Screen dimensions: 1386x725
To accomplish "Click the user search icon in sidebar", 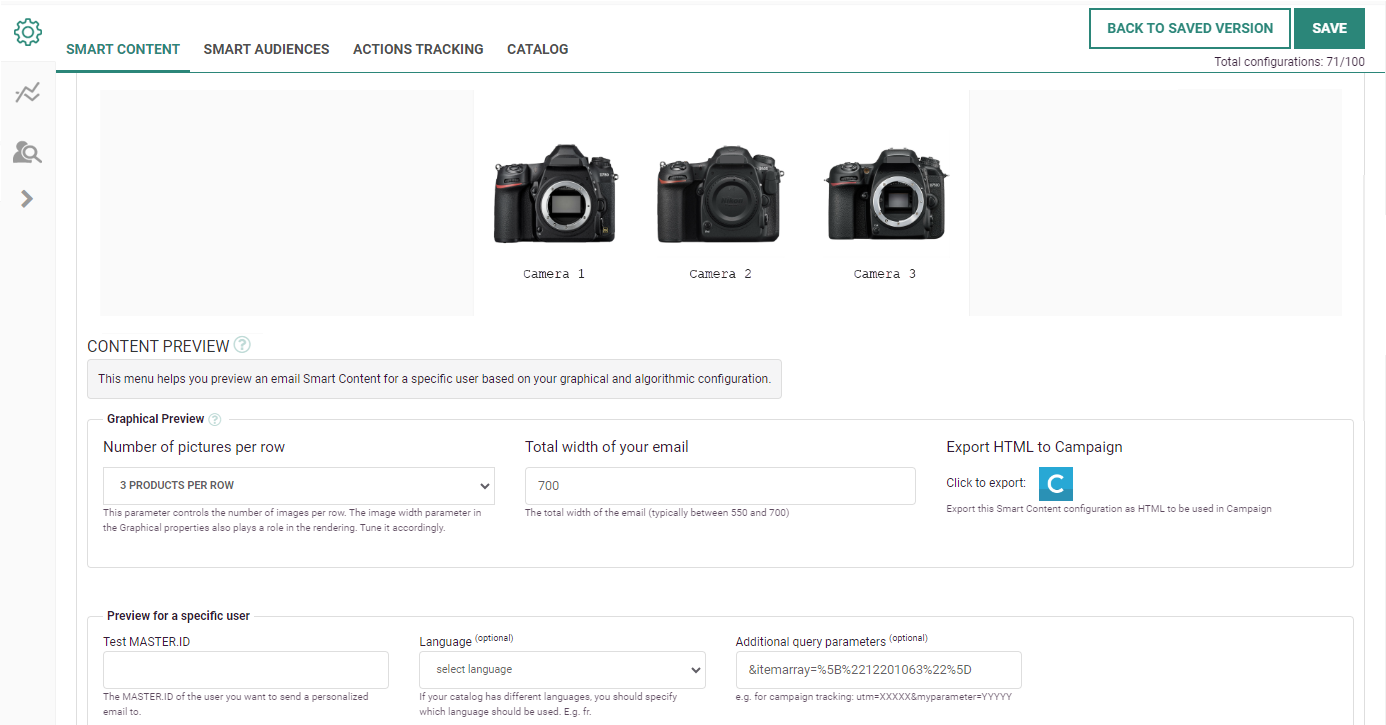I will (28, 152).
